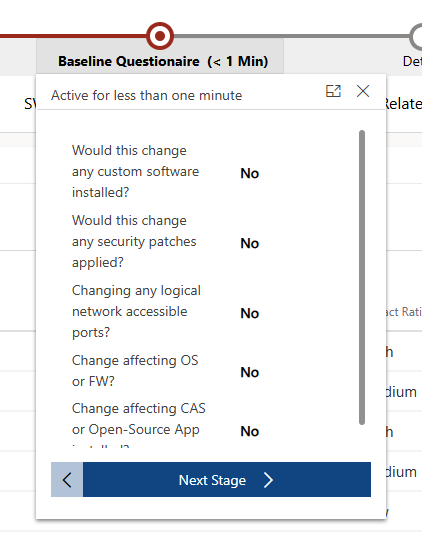The width and height of the screenshot is (422, 544).
Task: Go back using the left chevron button
Action: [67, 480]
